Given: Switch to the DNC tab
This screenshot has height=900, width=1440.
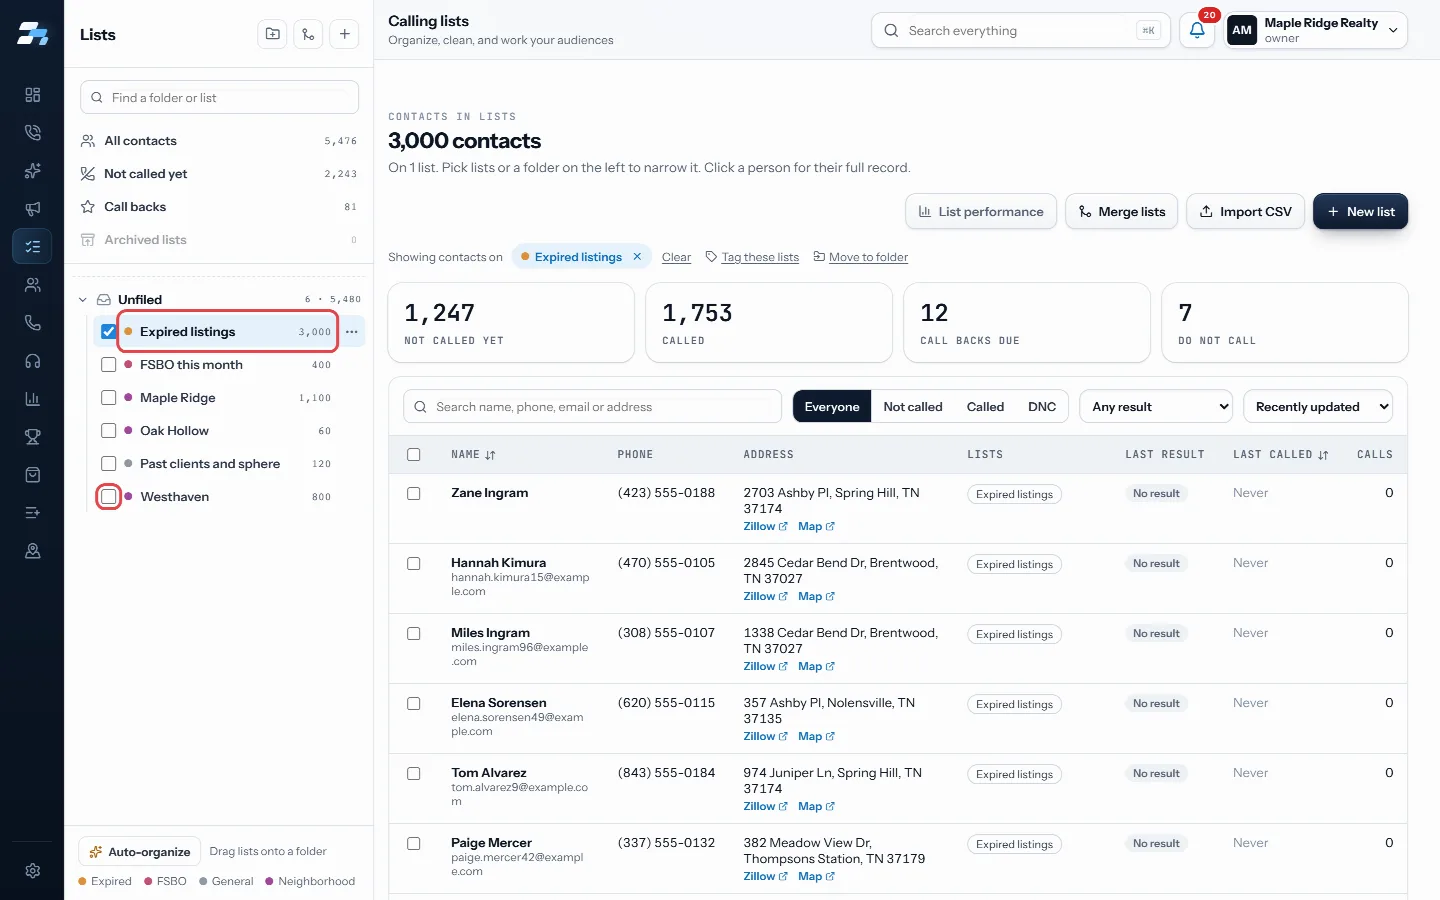Looking at the screenshot, I should point(1042,407).
